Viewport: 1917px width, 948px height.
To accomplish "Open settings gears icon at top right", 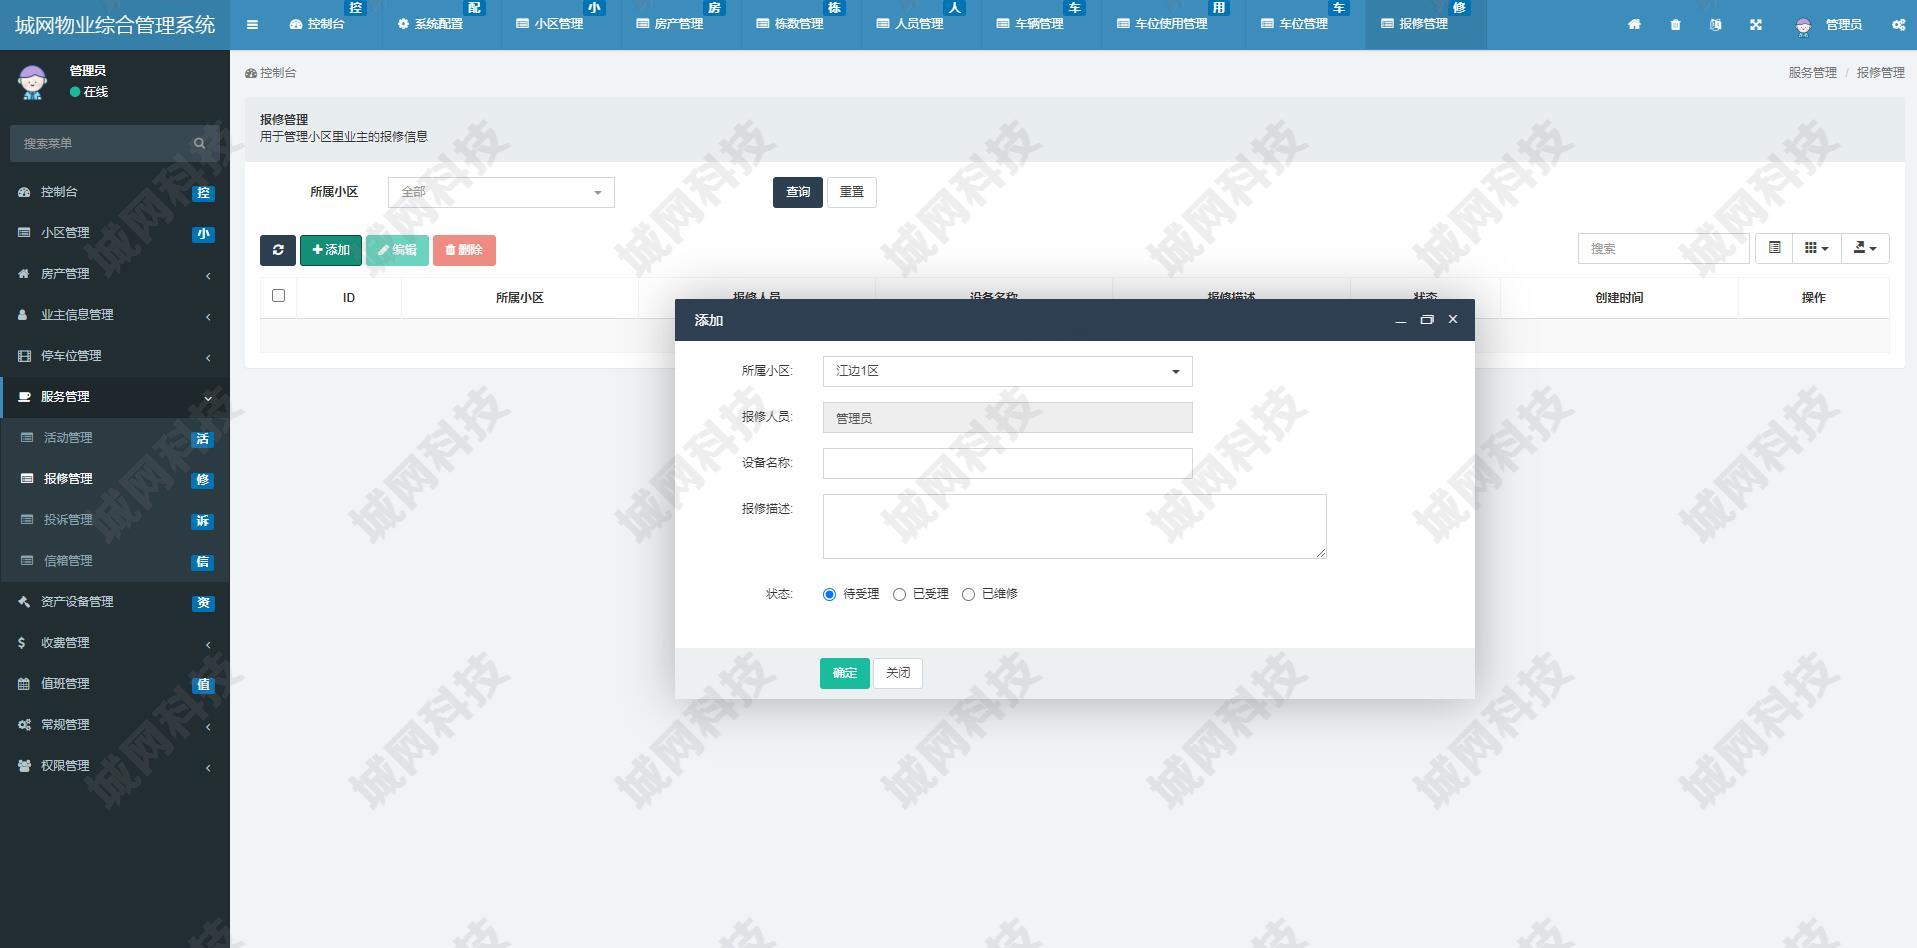I will click(x=1898, y=24).
